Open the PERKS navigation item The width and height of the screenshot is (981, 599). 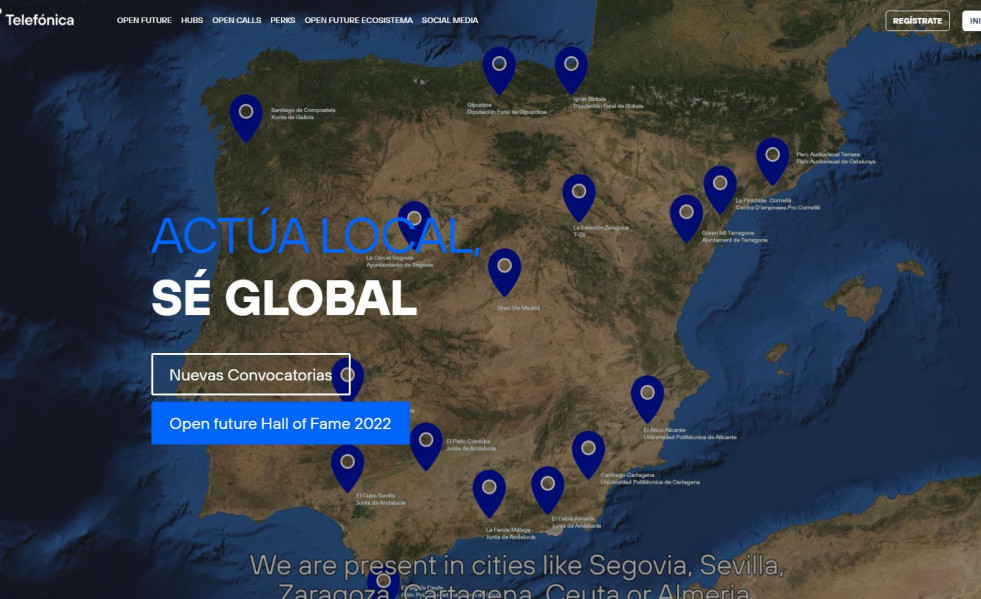click(283, 20)
